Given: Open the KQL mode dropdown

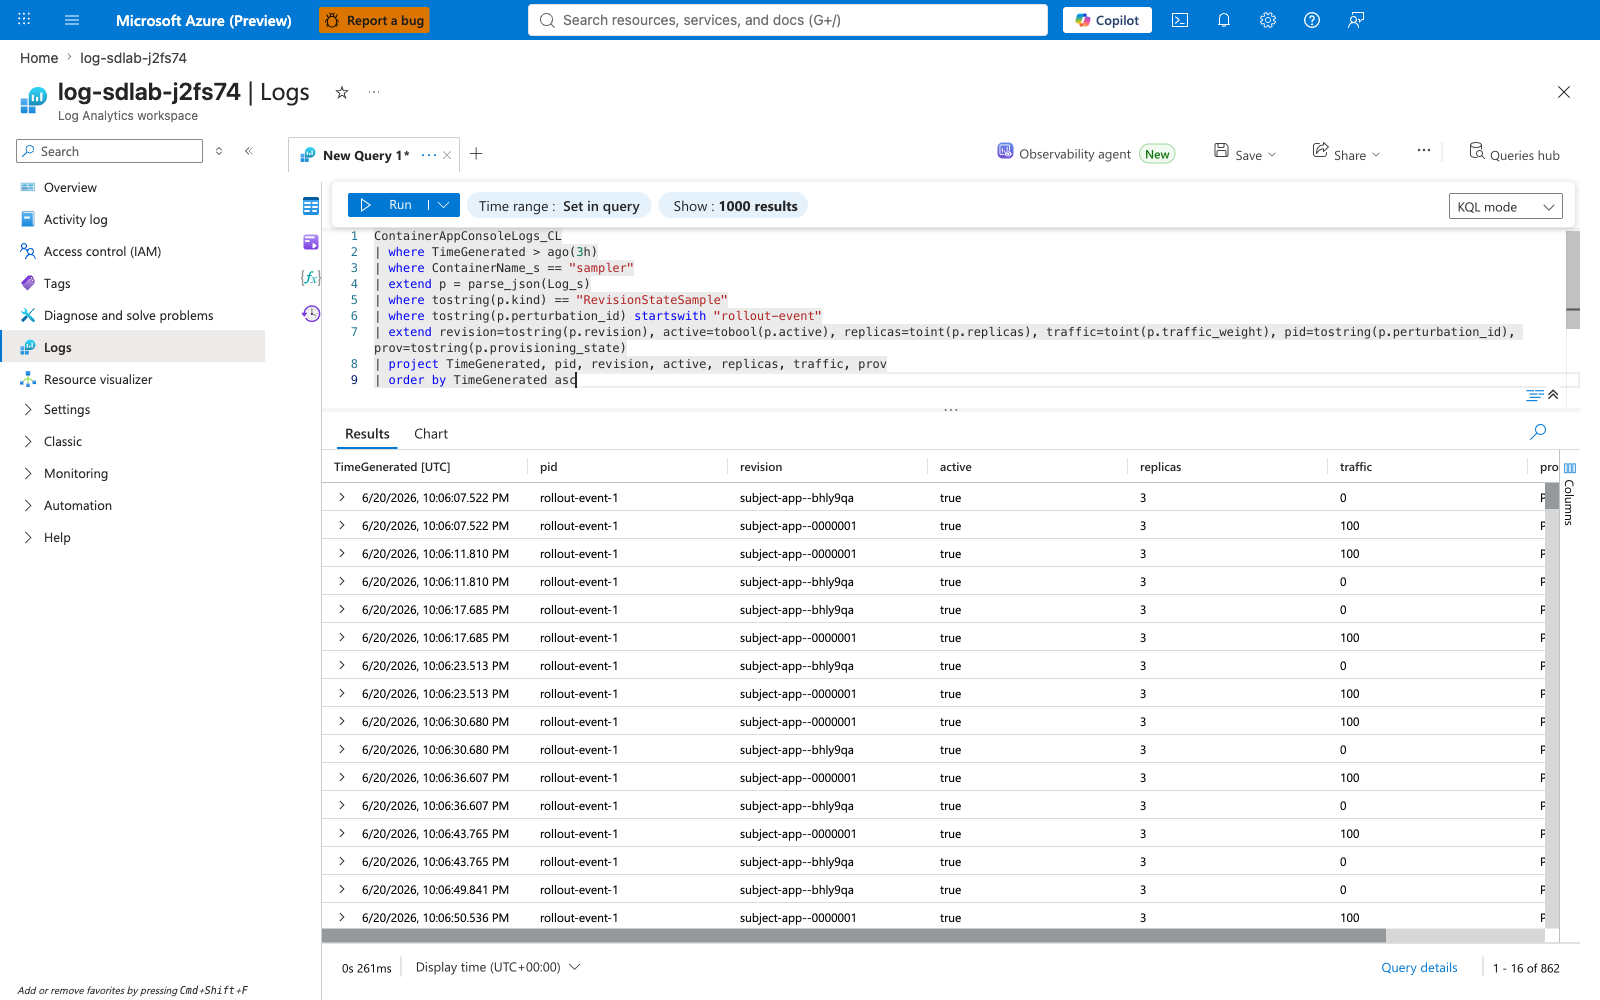Looking at the screenshot, I should pos(1505,207).
